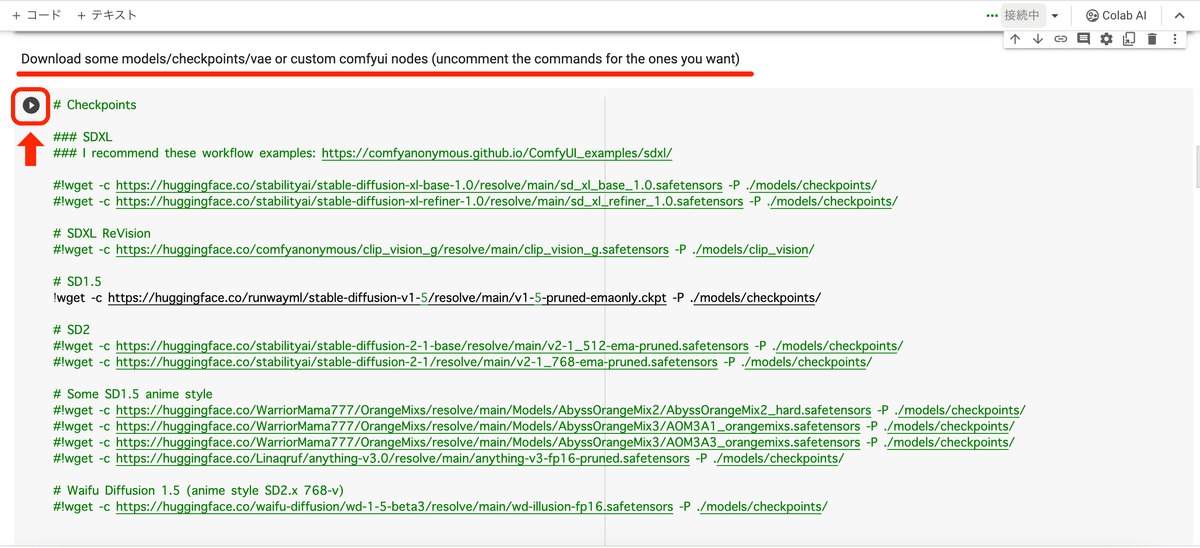Add a comment using the comment icon
The height and width of the screenshot is (548, 1200).
coord(1083,39)
